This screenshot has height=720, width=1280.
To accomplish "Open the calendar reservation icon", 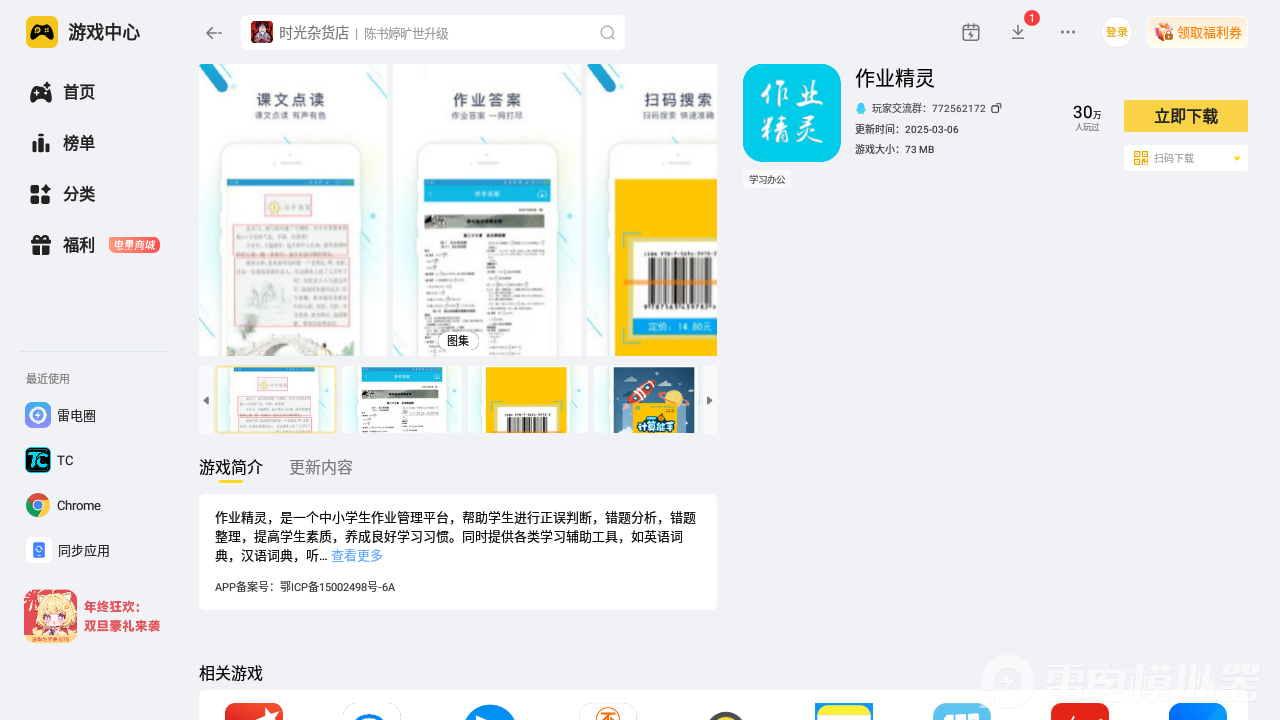I will [x=971, y=32].
